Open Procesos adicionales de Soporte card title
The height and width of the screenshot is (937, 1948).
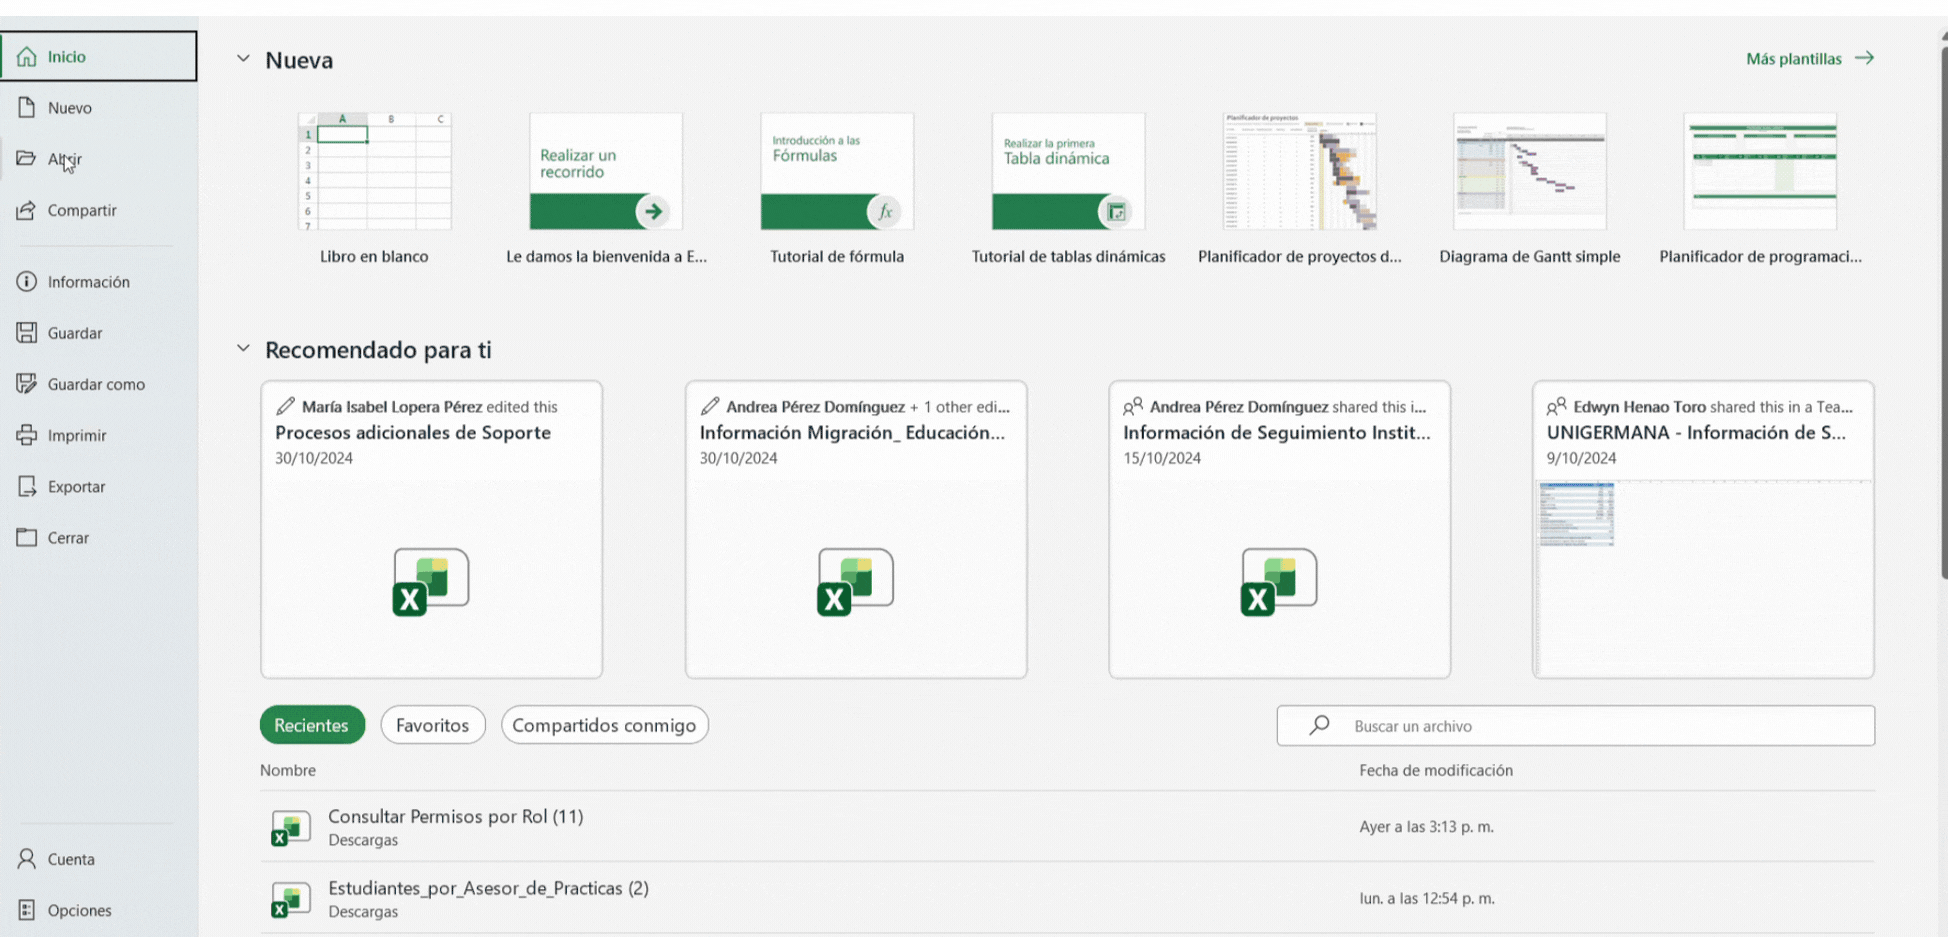coord(413,432)
